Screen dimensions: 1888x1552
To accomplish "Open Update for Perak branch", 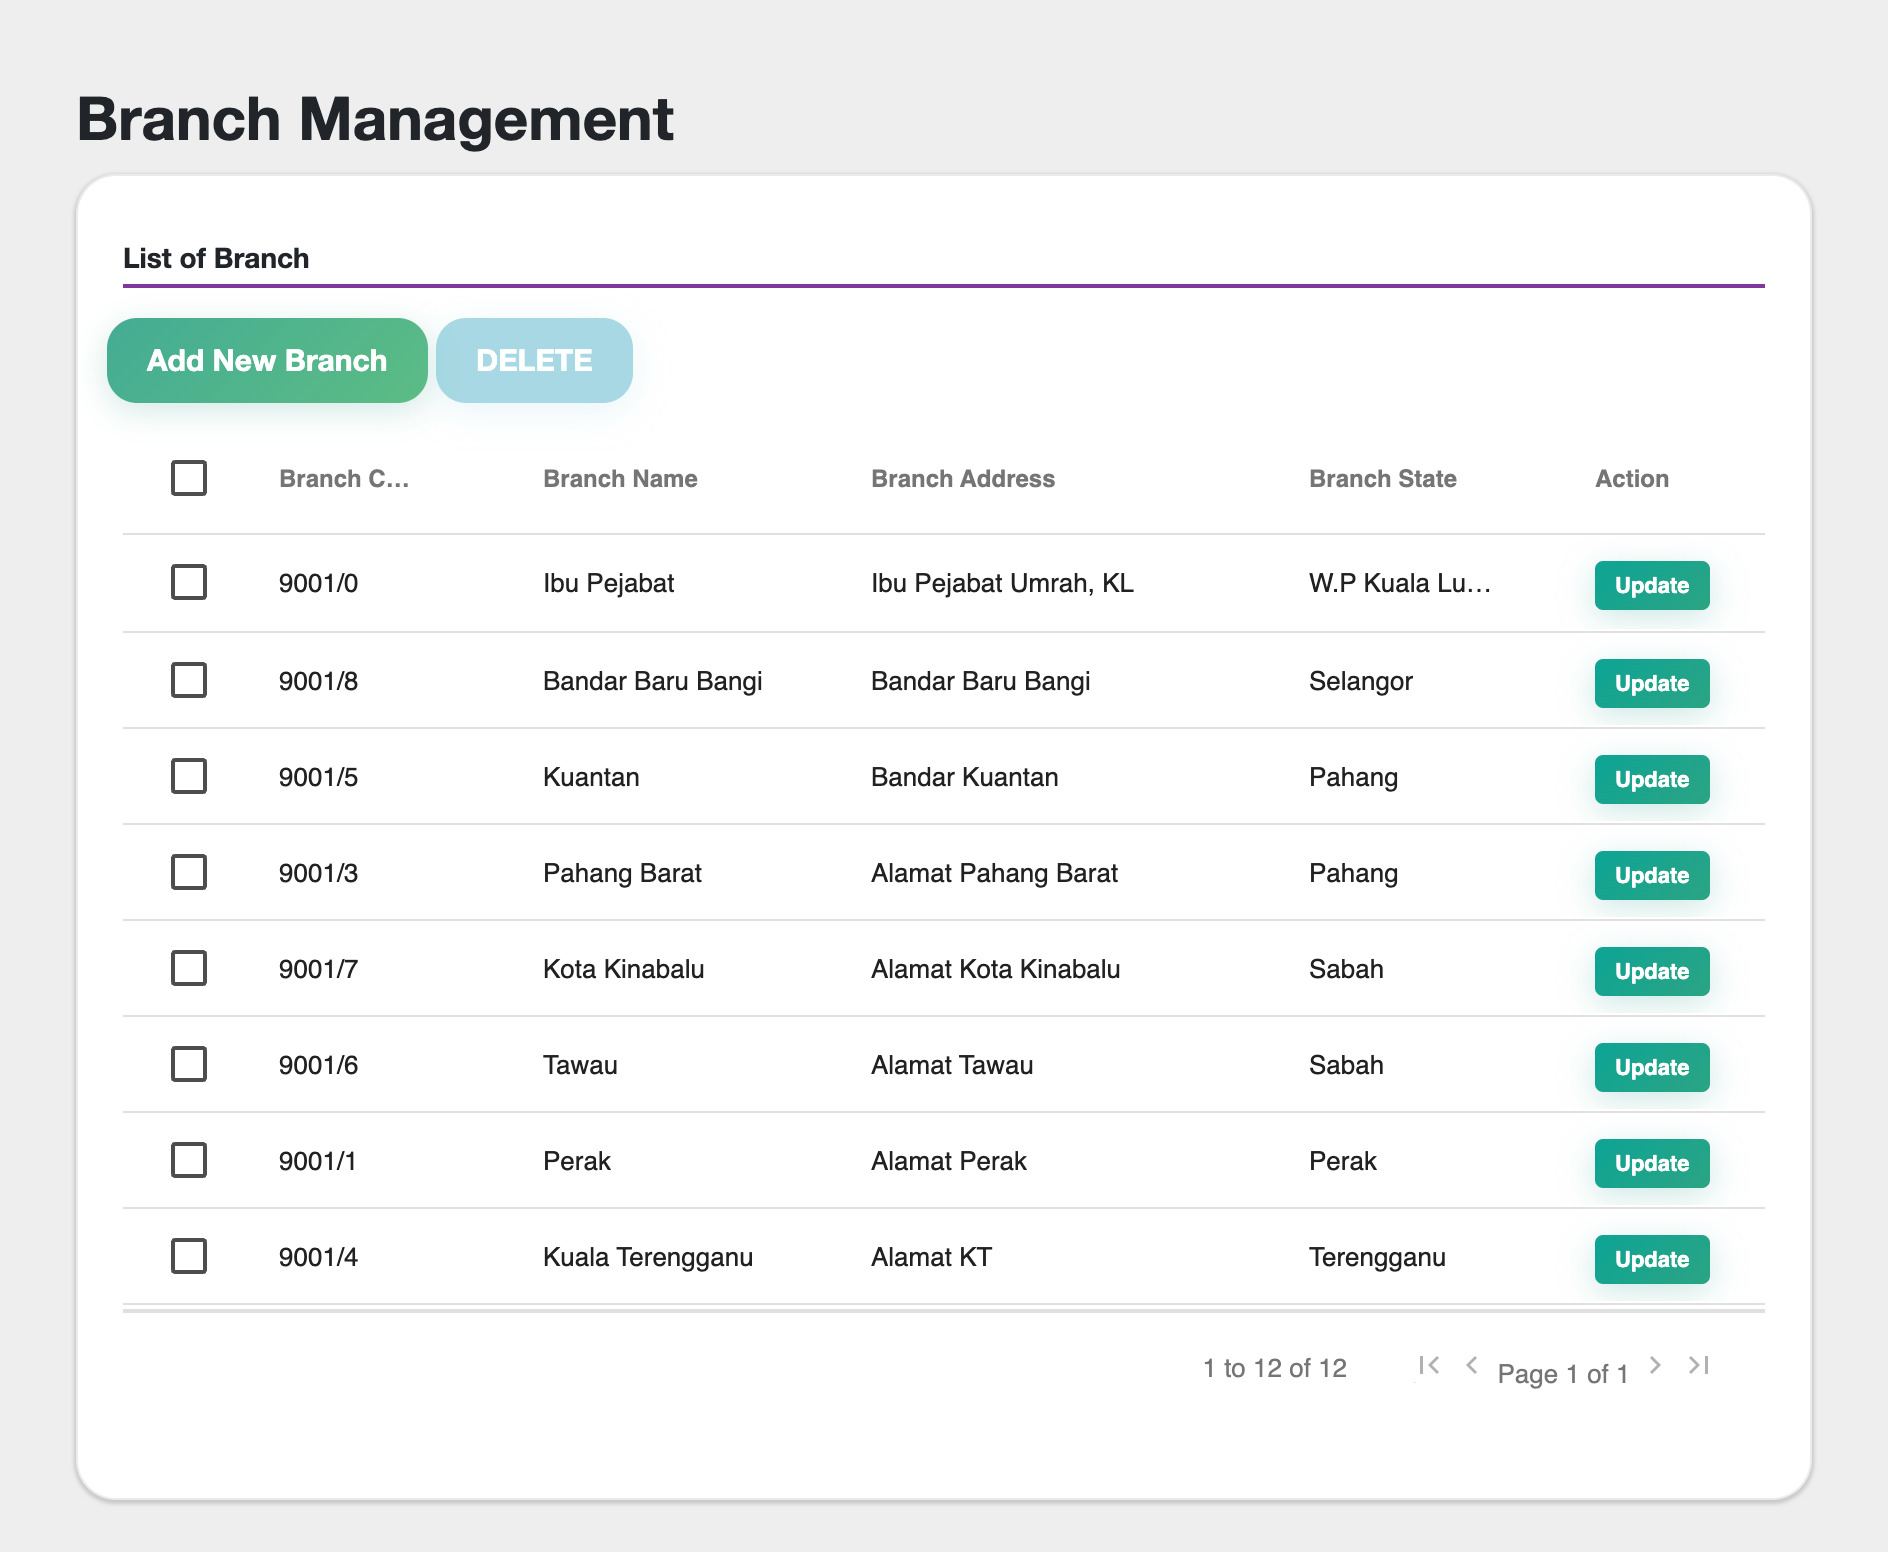I will pos(1651,1164).
